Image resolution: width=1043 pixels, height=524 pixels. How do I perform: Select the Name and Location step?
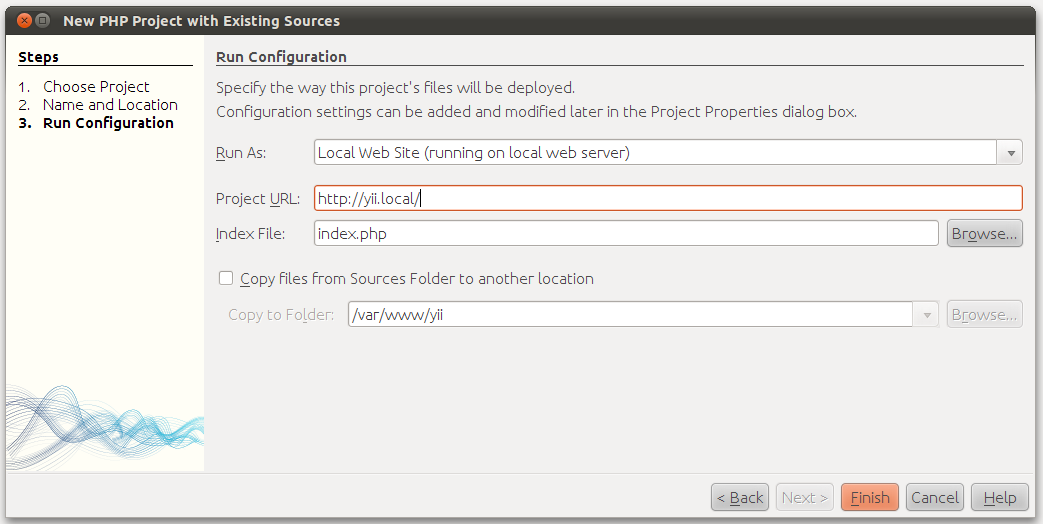[x=110, y=105]
